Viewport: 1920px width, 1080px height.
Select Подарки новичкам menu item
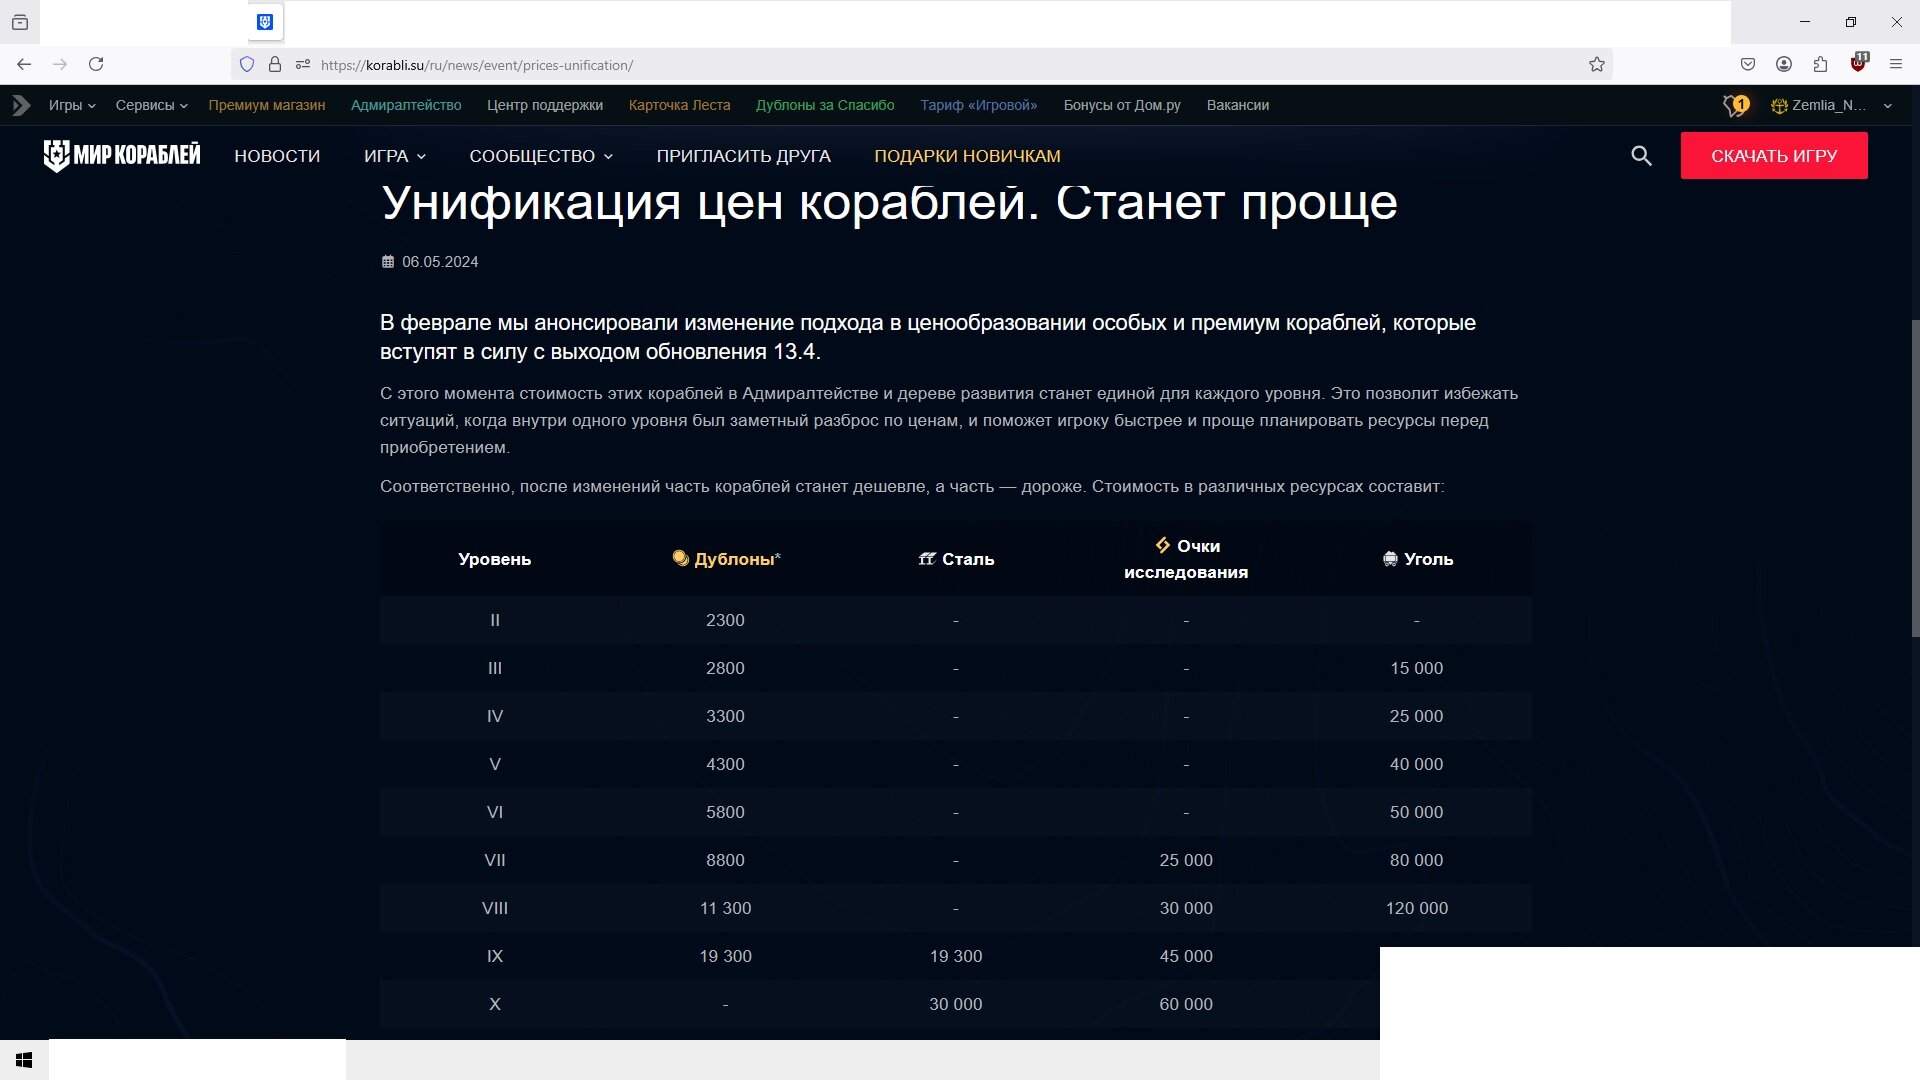click(967, 156)
